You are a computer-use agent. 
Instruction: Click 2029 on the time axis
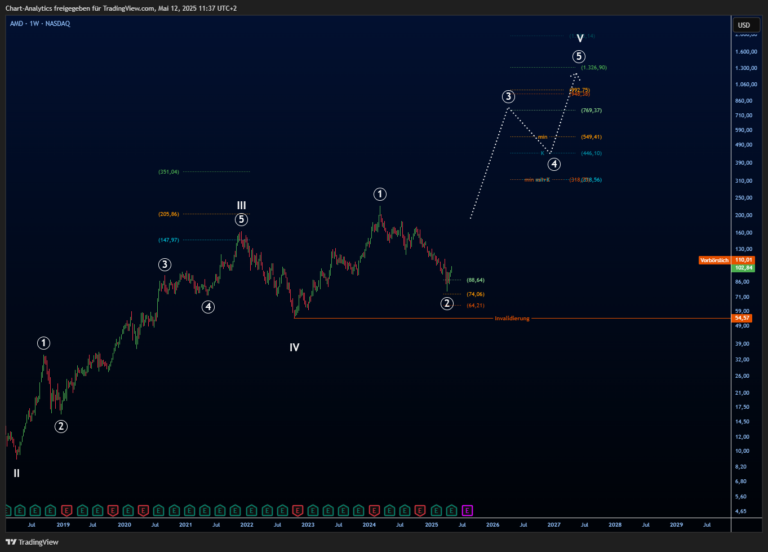(x=676, y=525)
